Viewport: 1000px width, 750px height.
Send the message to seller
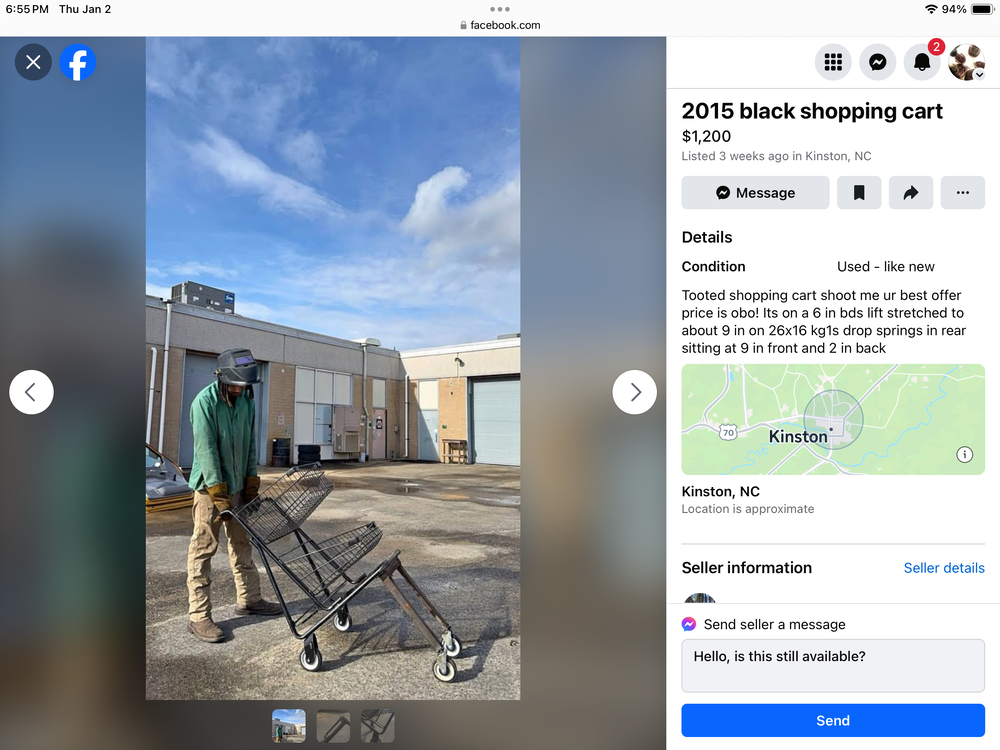click(x=833, y=721)
